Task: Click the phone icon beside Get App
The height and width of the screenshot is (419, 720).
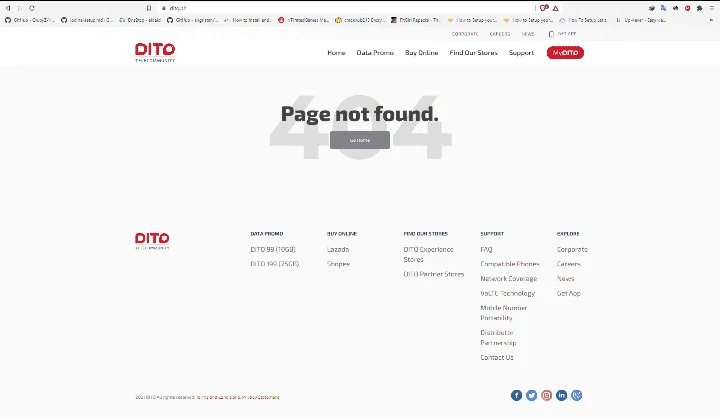Action: coord(551,34)
